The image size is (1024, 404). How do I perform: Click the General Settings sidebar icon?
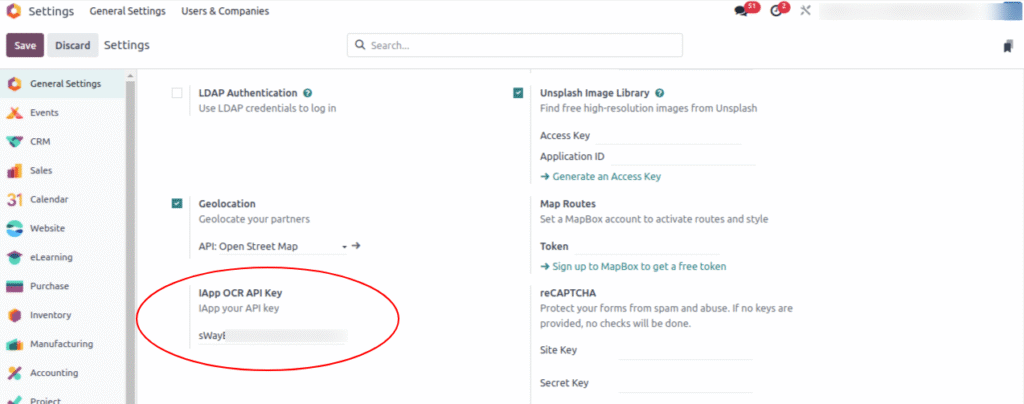tap(14, 84)
